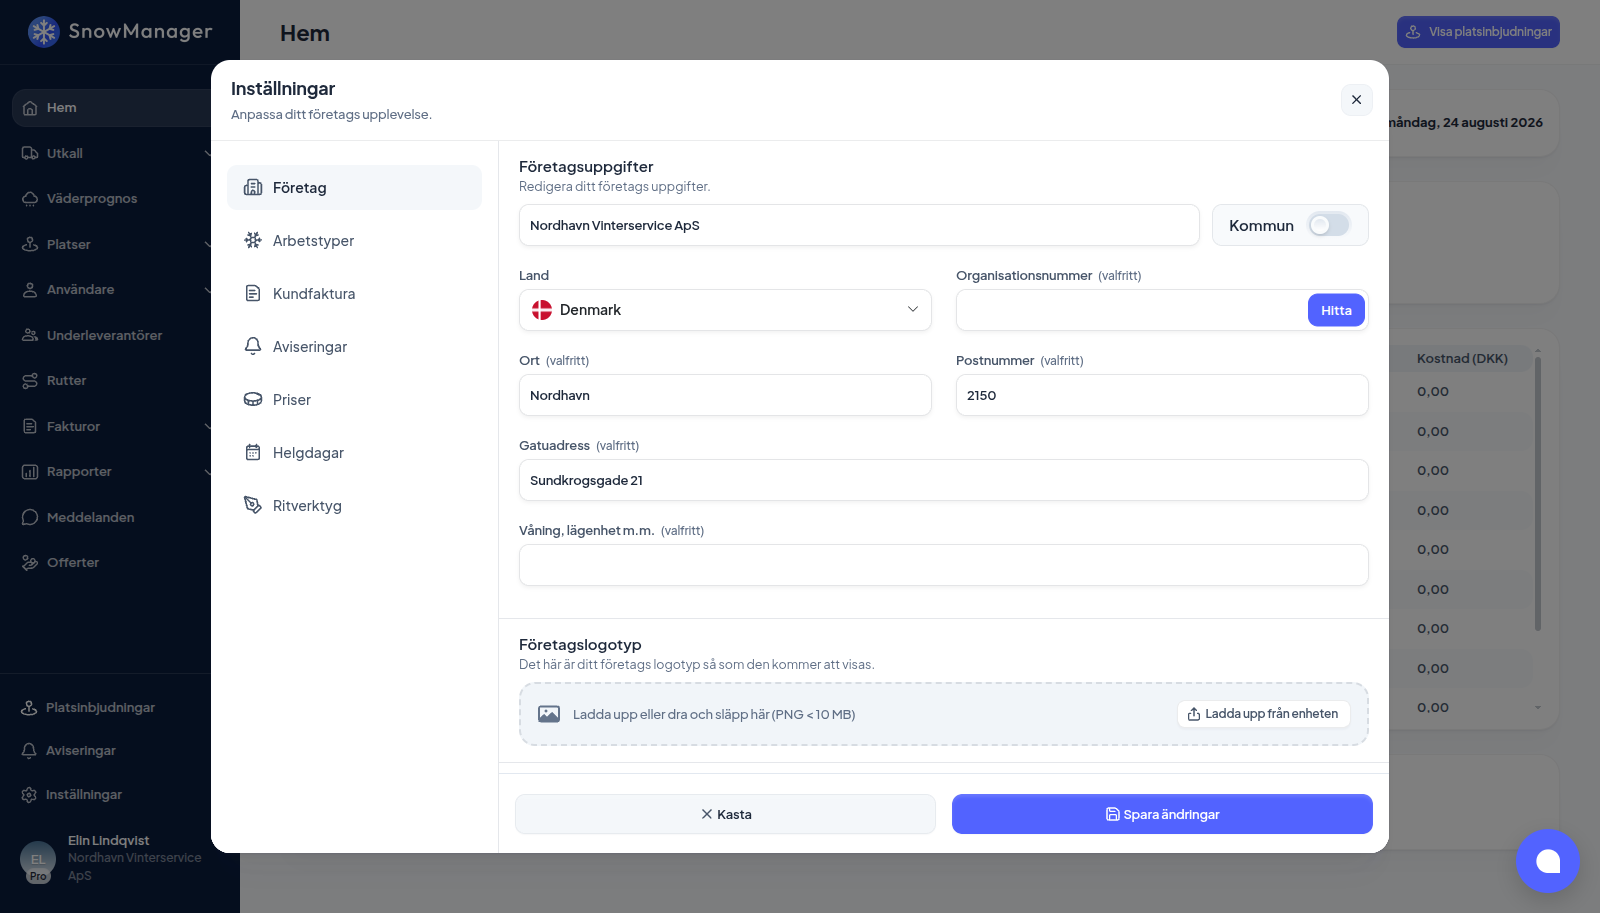Click the Gatuadress field

pos(944,480)
